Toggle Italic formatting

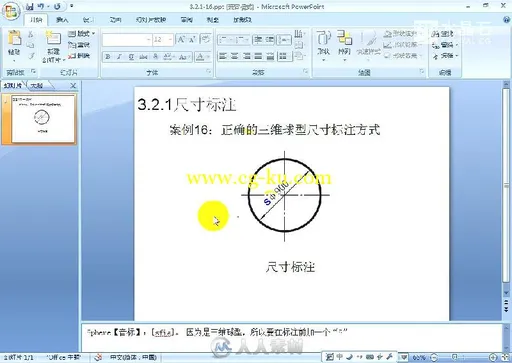tap(119, 57)
